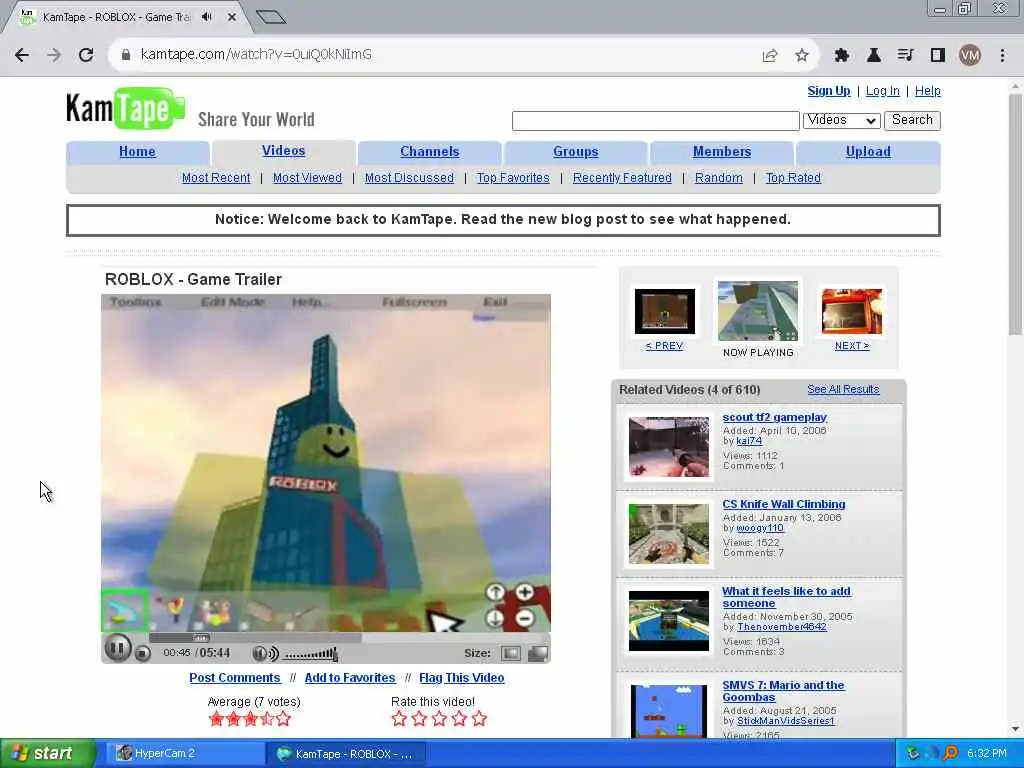Click the stop button in the player
1024x768 pixels.
tap(143, 653)
